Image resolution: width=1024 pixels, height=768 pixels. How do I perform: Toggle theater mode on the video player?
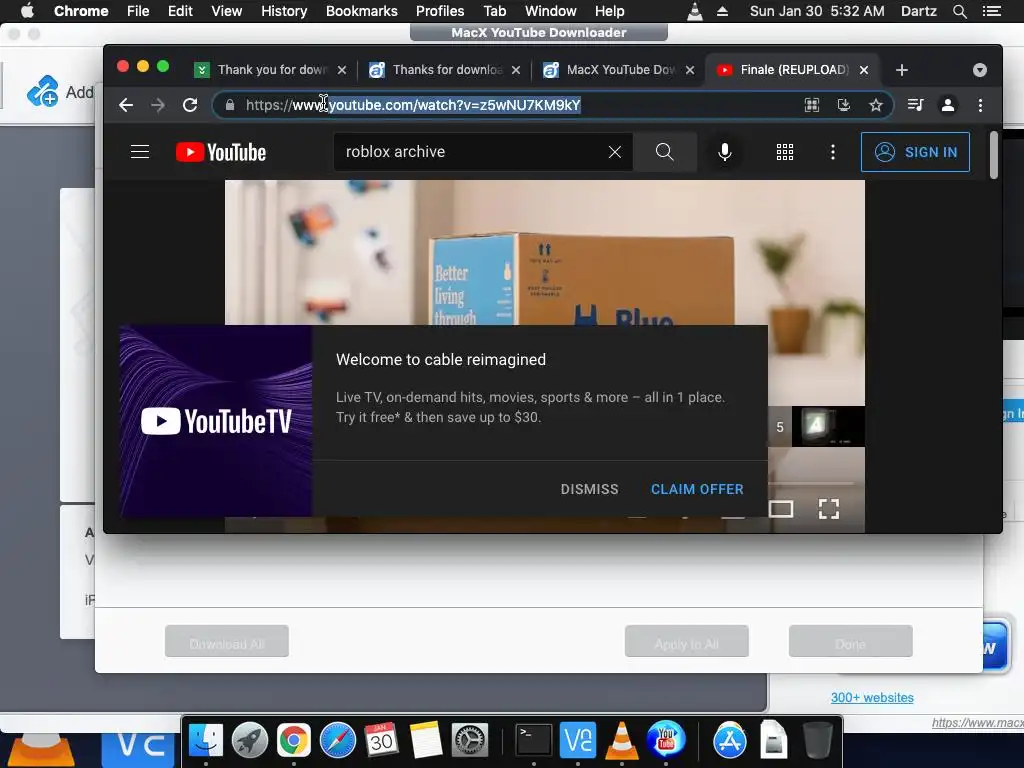click(x=781, y=509)
